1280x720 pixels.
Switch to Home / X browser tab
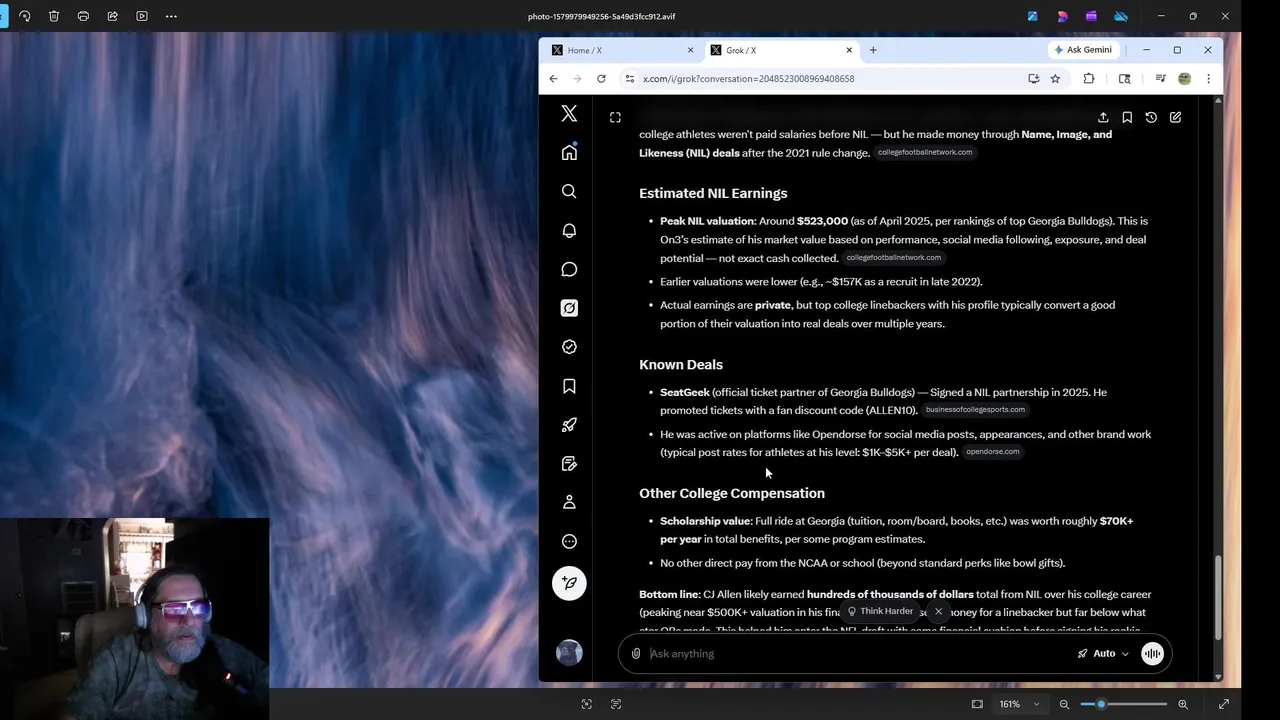(620, 50)
